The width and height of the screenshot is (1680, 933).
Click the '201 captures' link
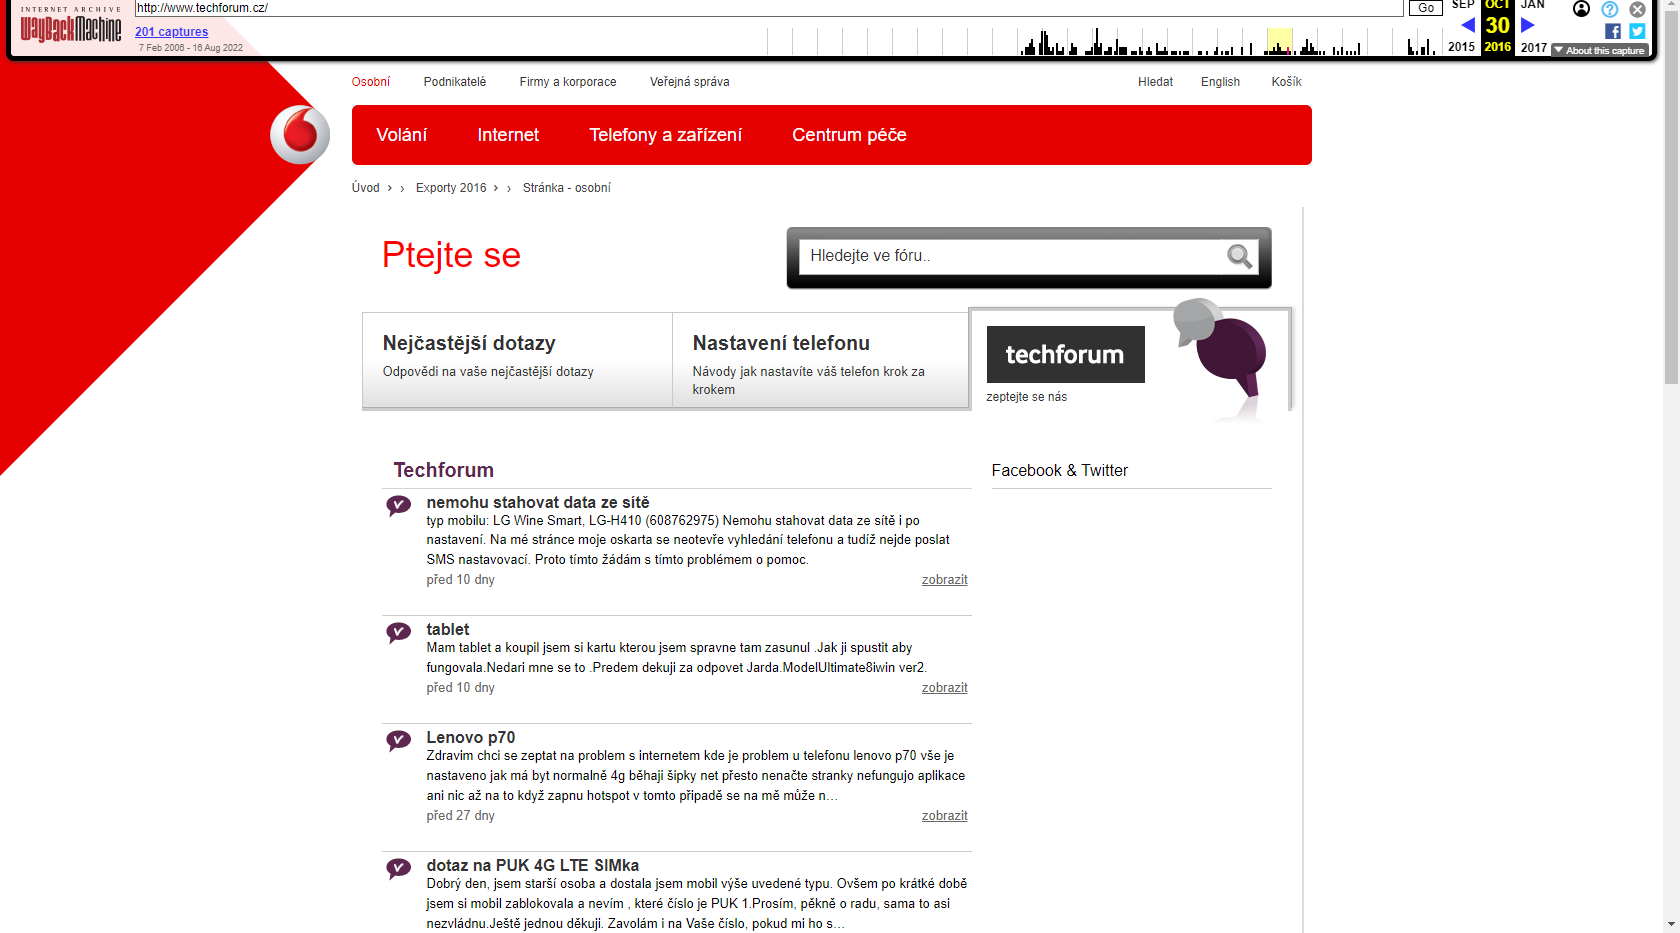click(172, 32)
